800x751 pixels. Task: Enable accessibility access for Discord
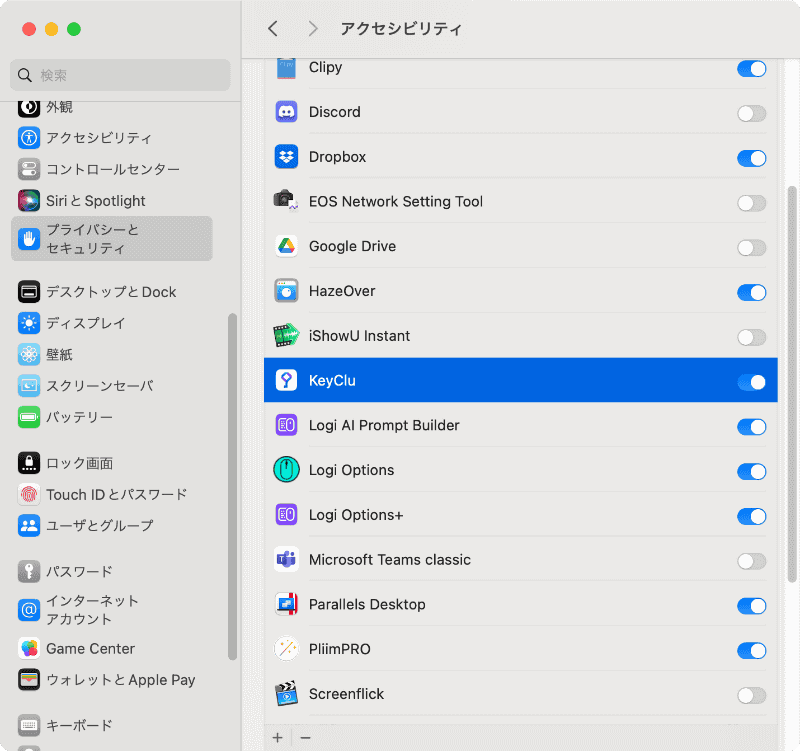pyautogui.click(x=751, y=113)
